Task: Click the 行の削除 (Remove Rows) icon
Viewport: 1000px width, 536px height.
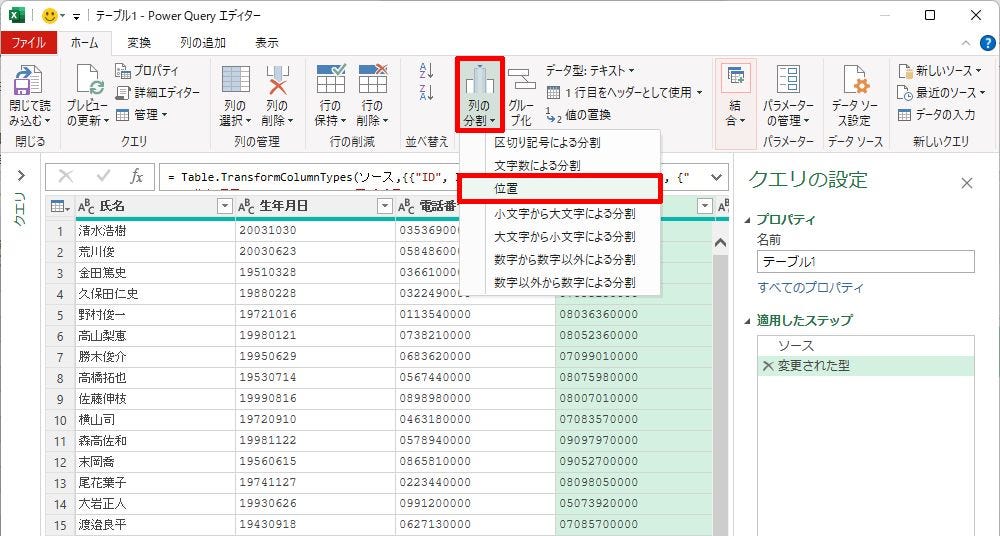Action: point(372,82)
